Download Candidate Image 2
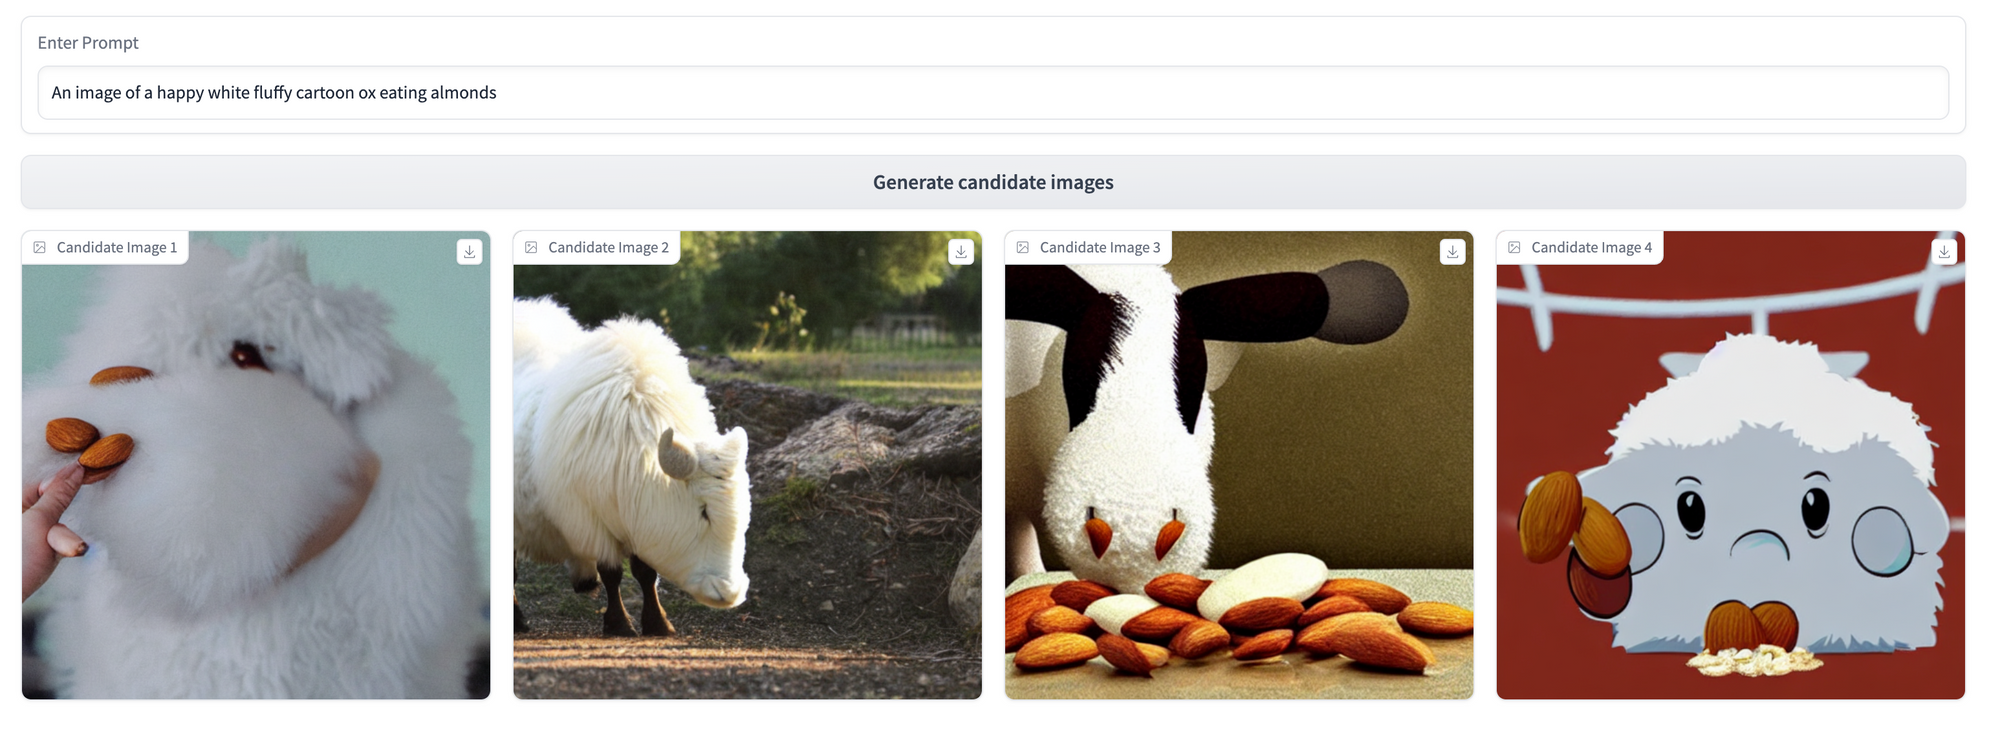The image size is (2000, 730). (x=961, y=251)
